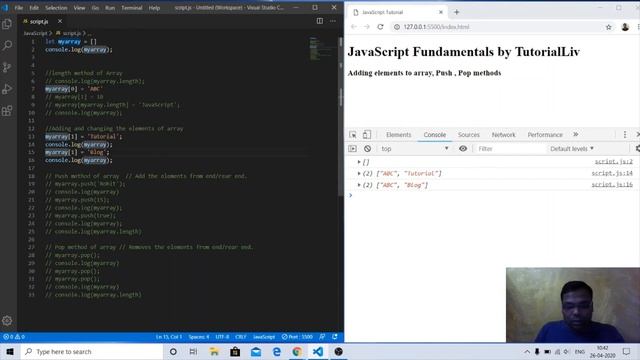Change encoding via UTF-8 status item
Viewport: 640px width, 360px height.
(222, 337)
